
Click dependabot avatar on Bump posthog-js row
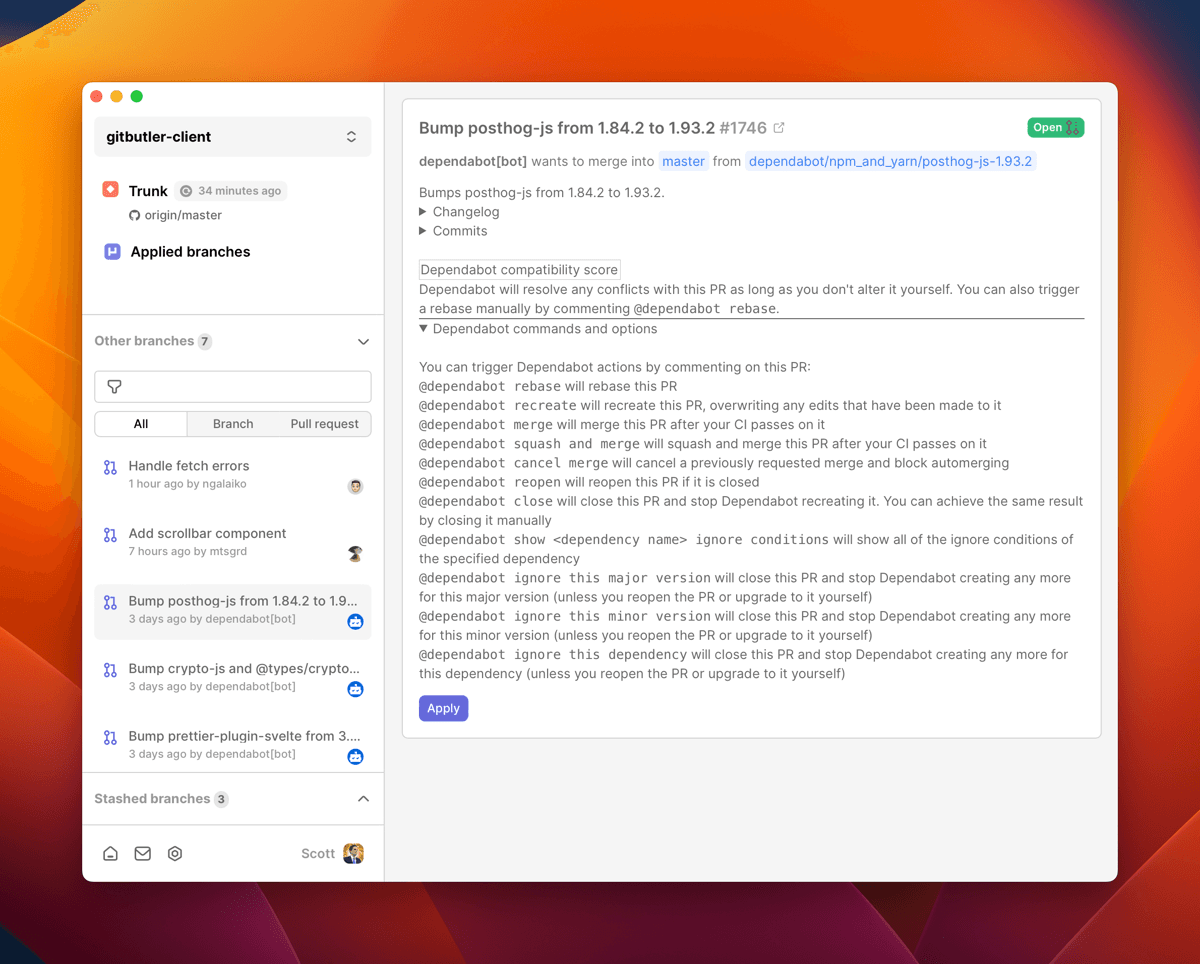355,622
